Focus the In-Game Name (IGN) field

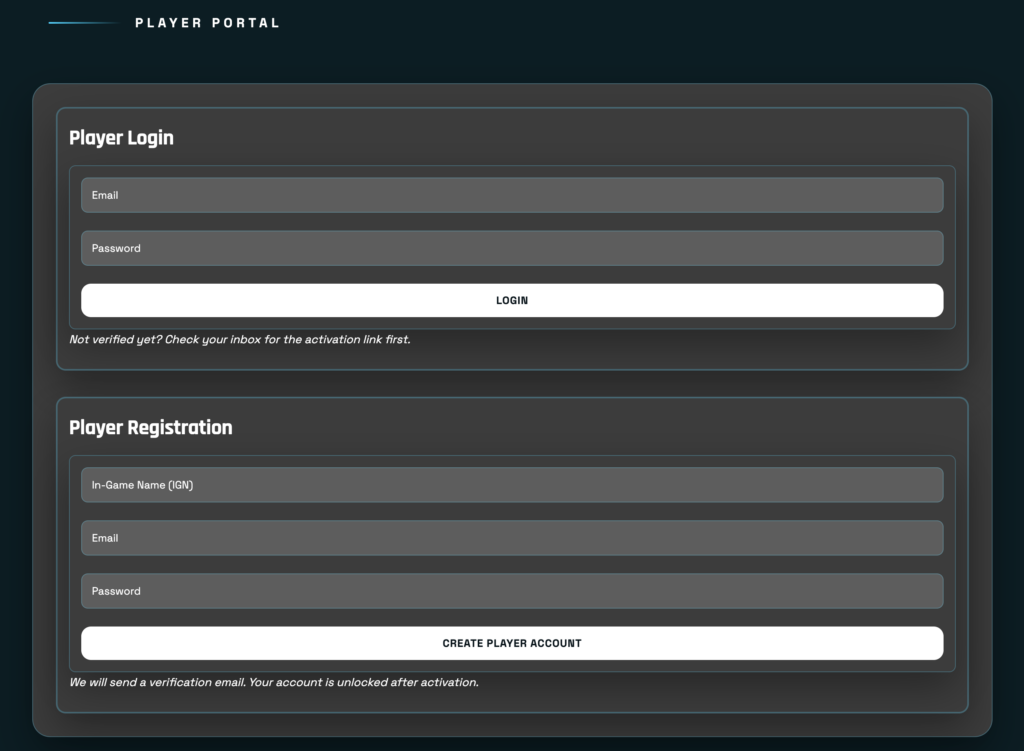(x=512, y=485)
